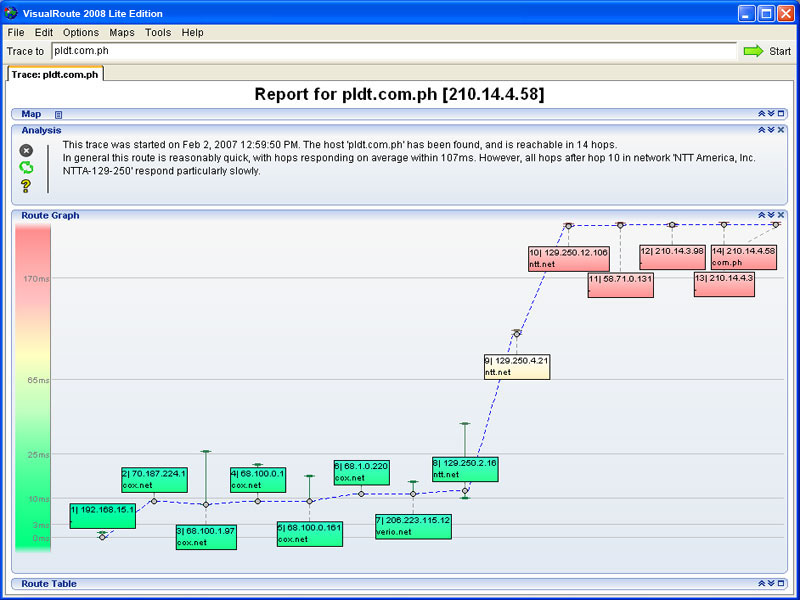800x600 pixels.
Task: Close the Route Graph panel
Action: (781, 215)
